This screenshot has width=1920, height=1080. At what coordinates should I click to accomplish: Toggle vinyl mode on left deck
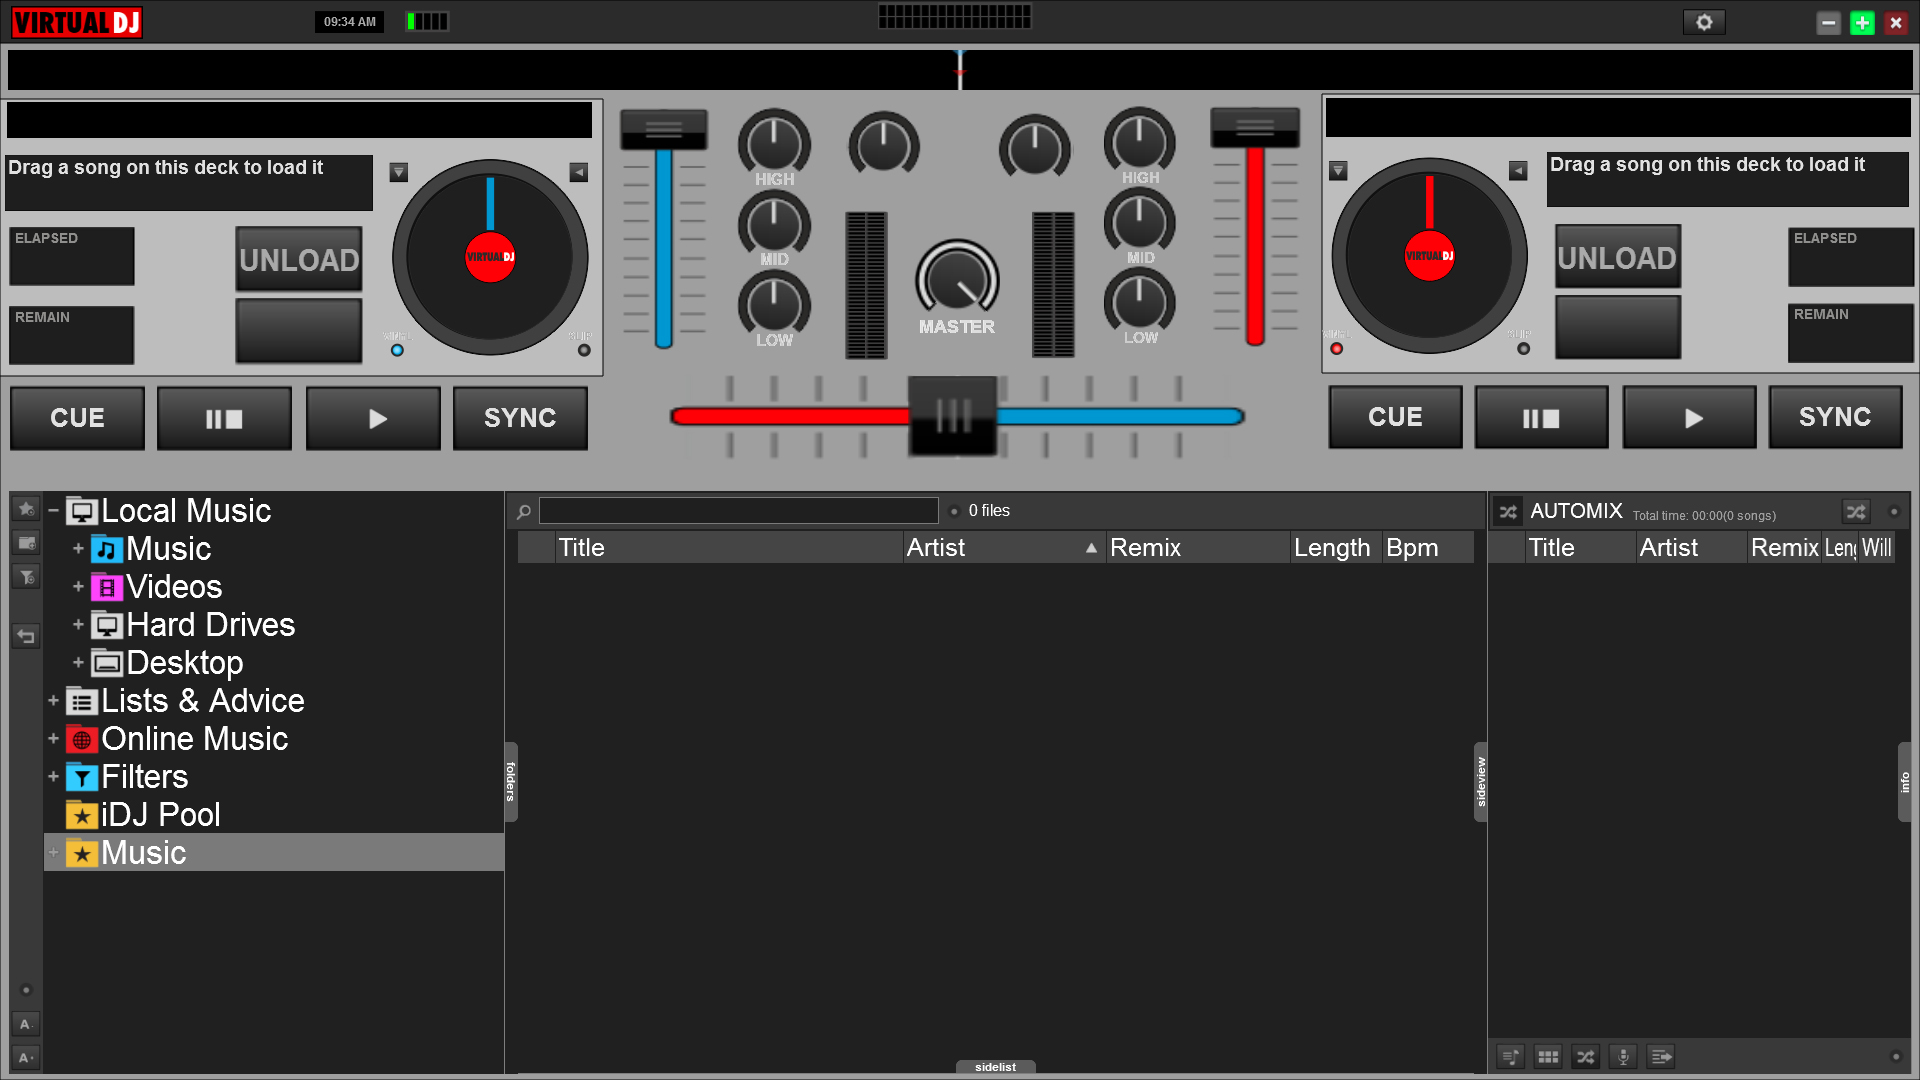coord(397,351)
